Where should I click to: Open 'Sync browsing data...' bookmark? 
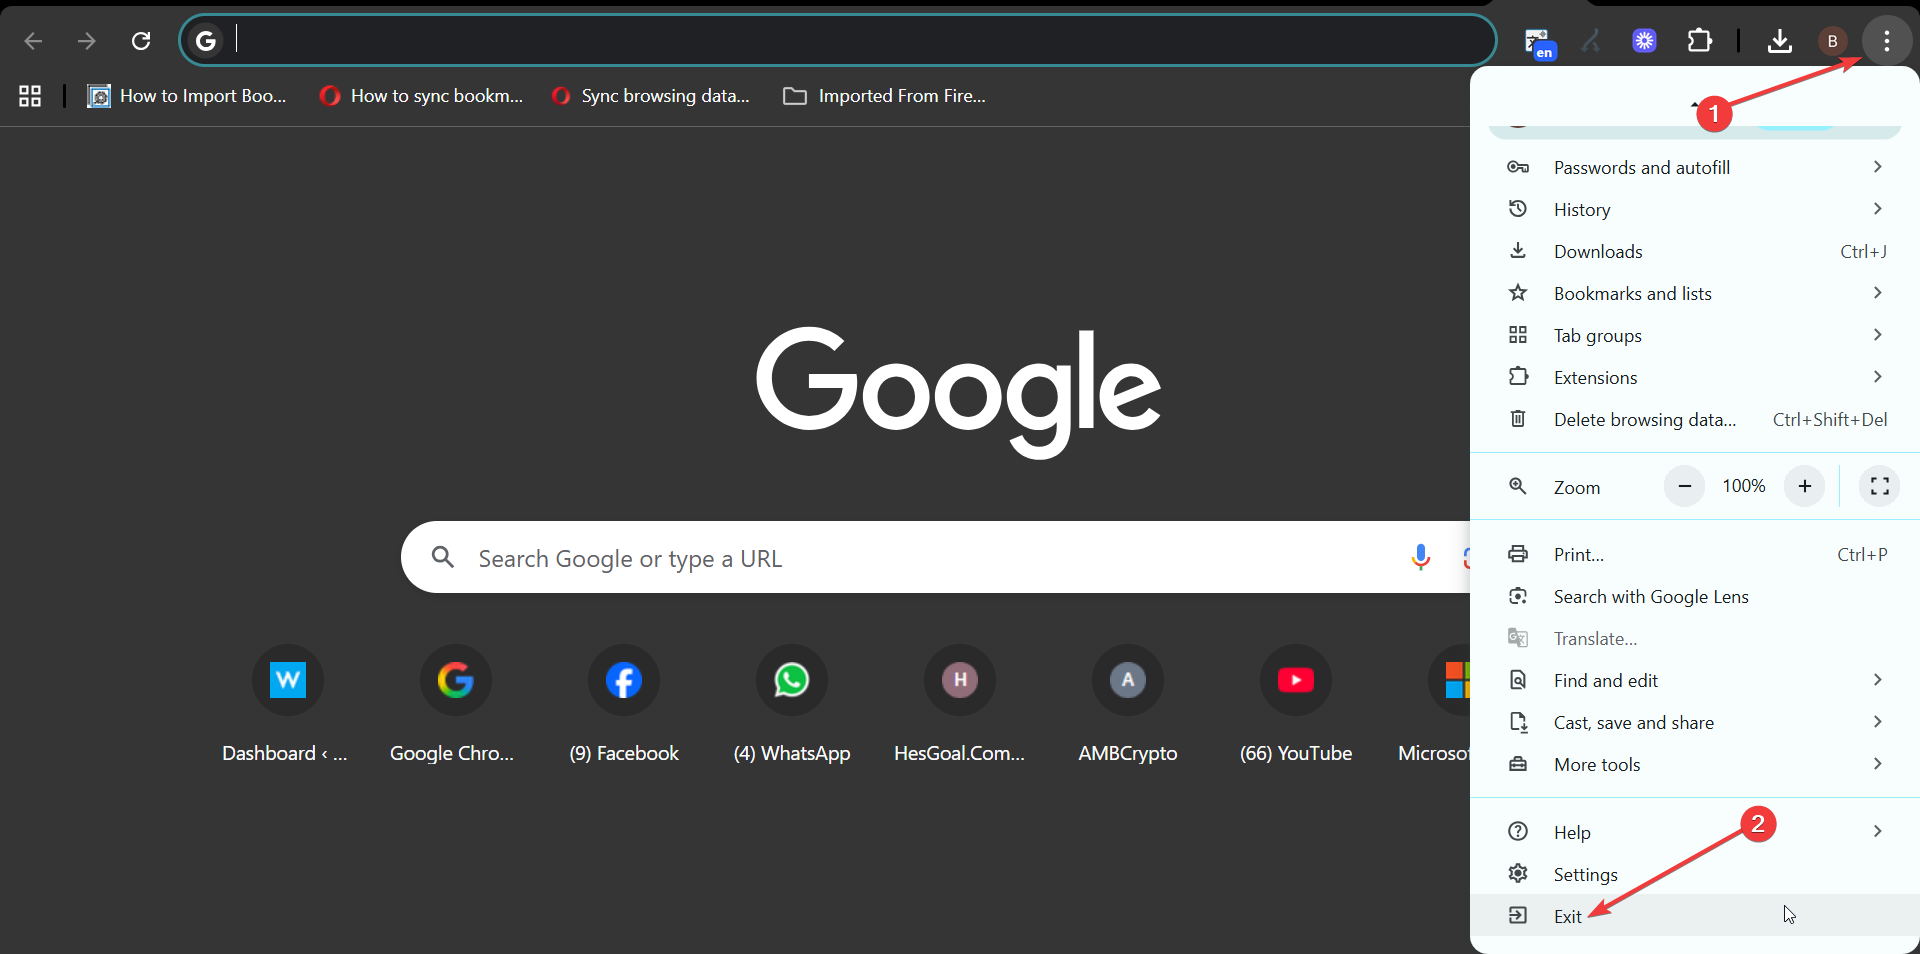coord(651,96)
